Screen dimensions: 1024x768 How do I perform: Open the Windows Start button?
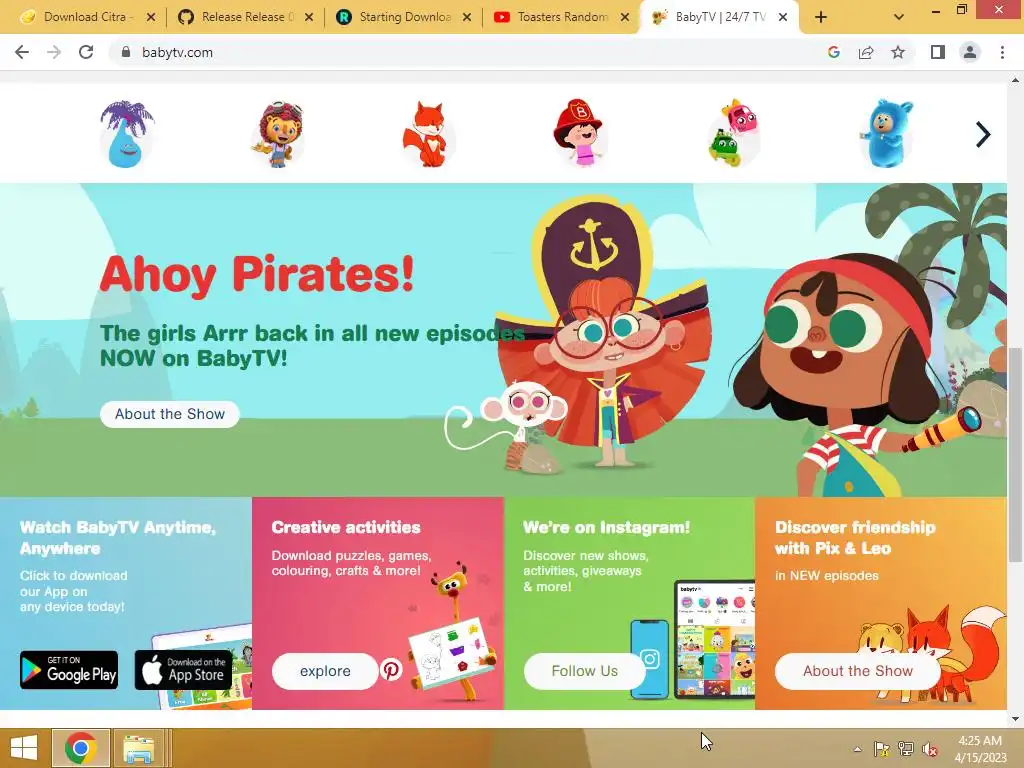point(24,748)
